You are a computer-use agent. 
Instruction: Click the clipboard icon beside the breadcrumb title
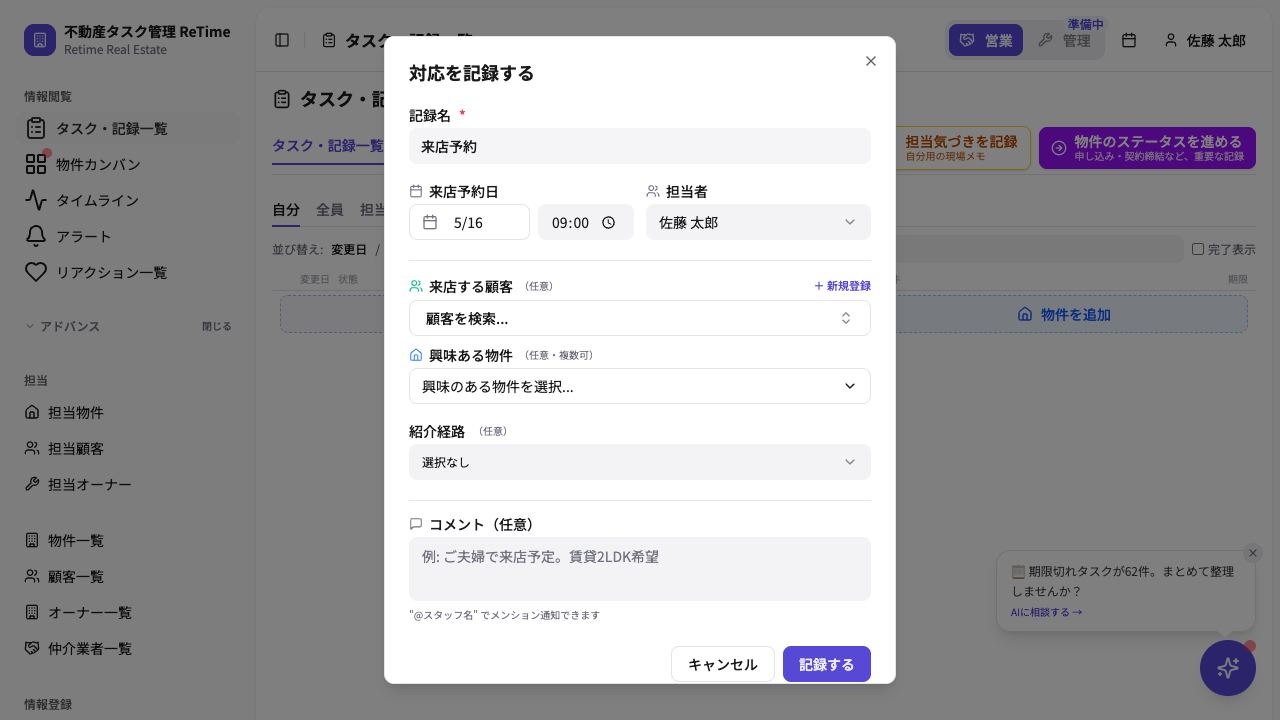329,40
